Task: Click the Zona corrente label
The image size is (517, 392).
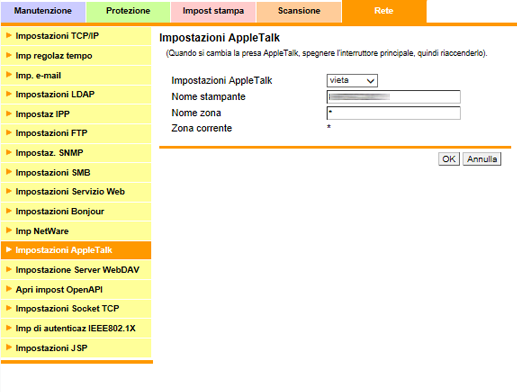Action: pyautogui.click(x=202, y=128)
